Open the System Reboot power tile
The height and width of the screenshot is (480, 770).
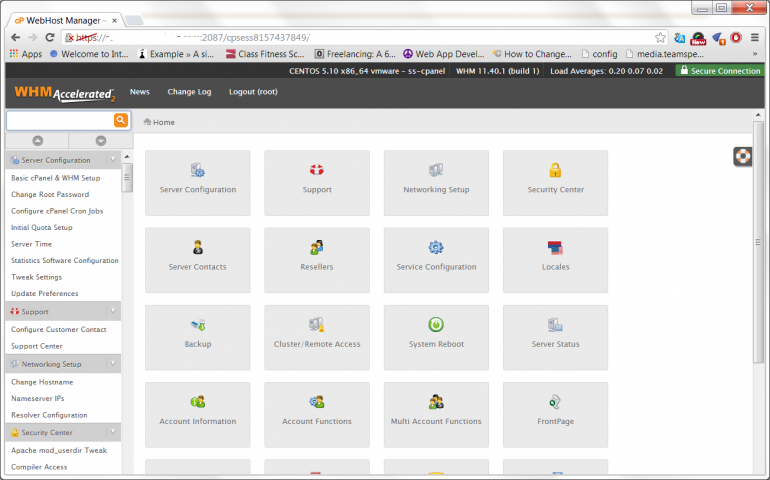[436, 338]
